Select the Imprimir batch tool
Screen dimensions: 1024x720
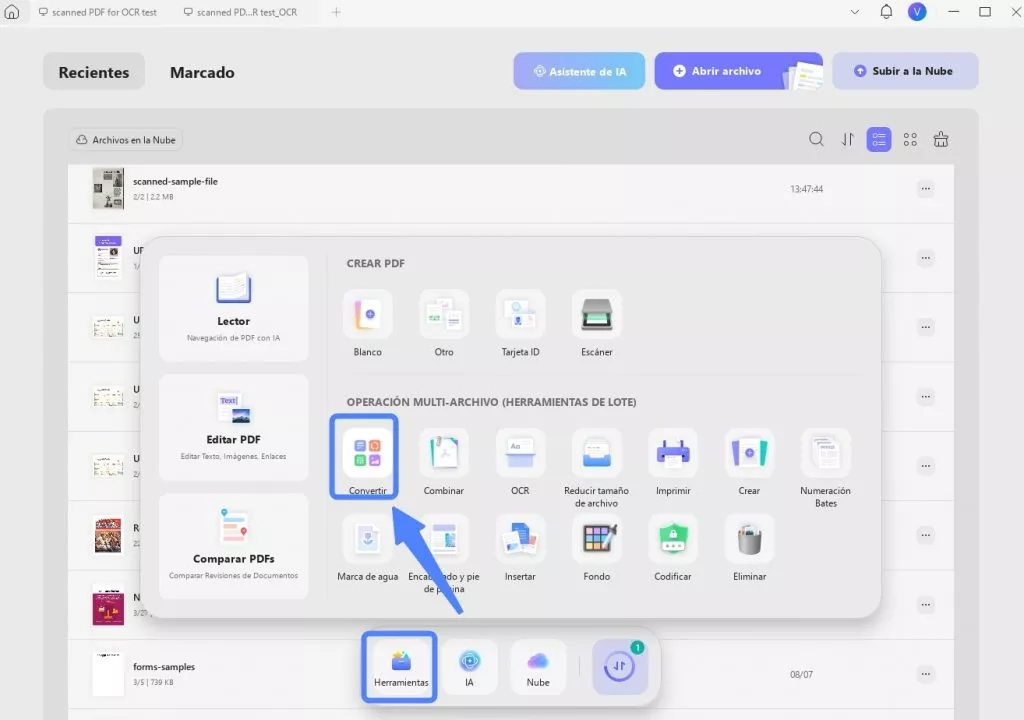673,460
